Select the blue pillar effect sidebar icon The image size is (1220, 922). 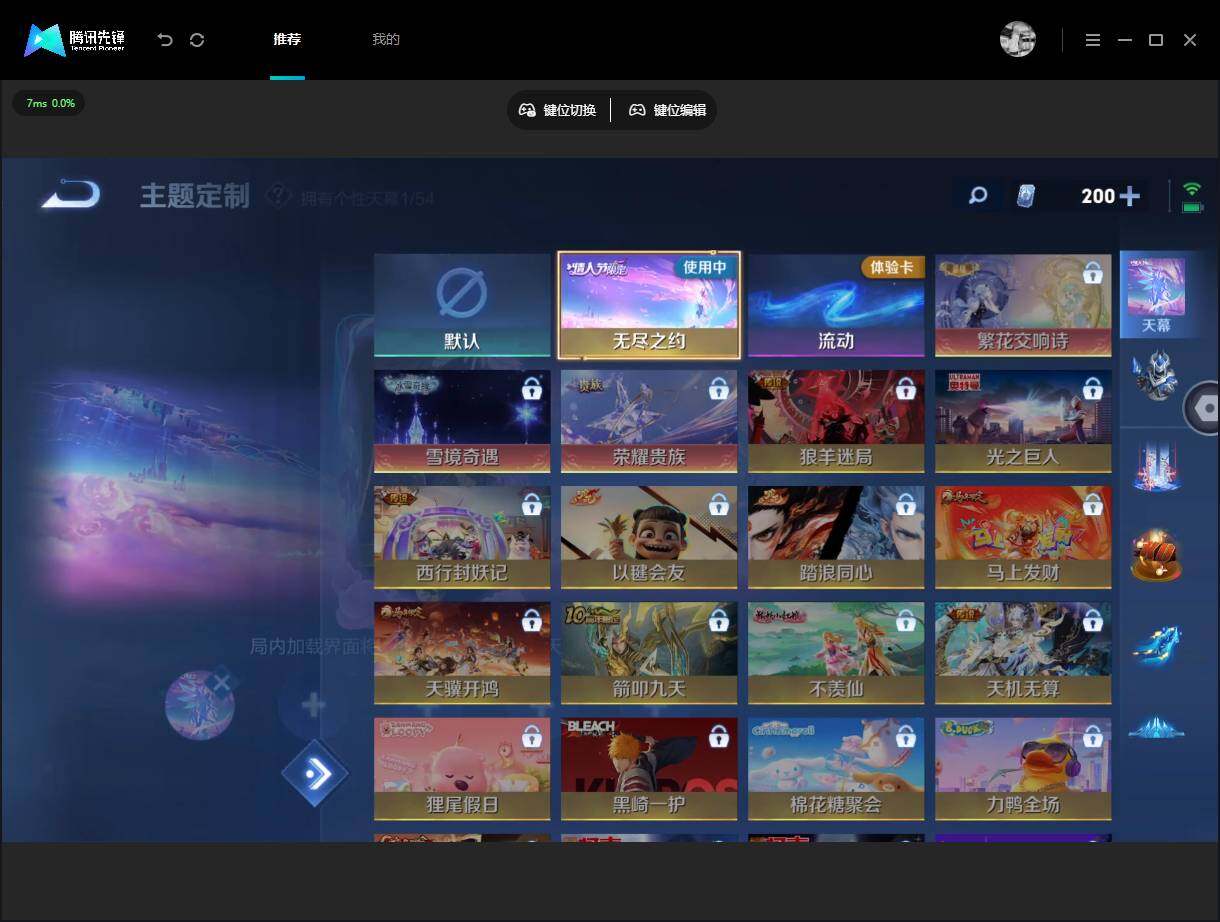coord(1156,466)
